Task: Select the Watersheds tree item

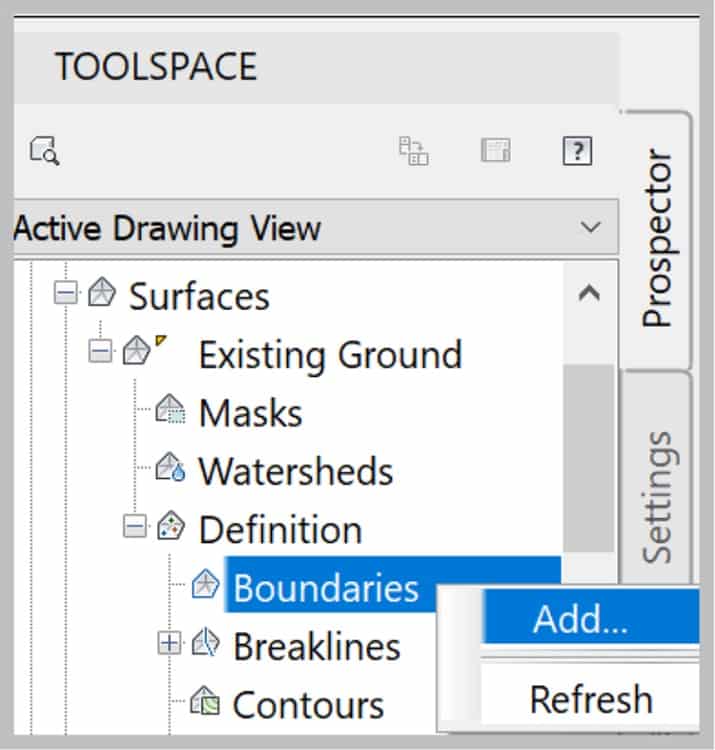Action: (296, 472)
